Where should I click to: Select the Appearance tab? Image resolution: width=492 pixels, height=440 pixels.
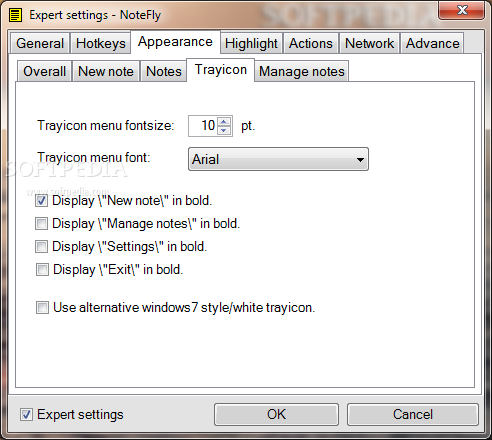click(175, 42)
